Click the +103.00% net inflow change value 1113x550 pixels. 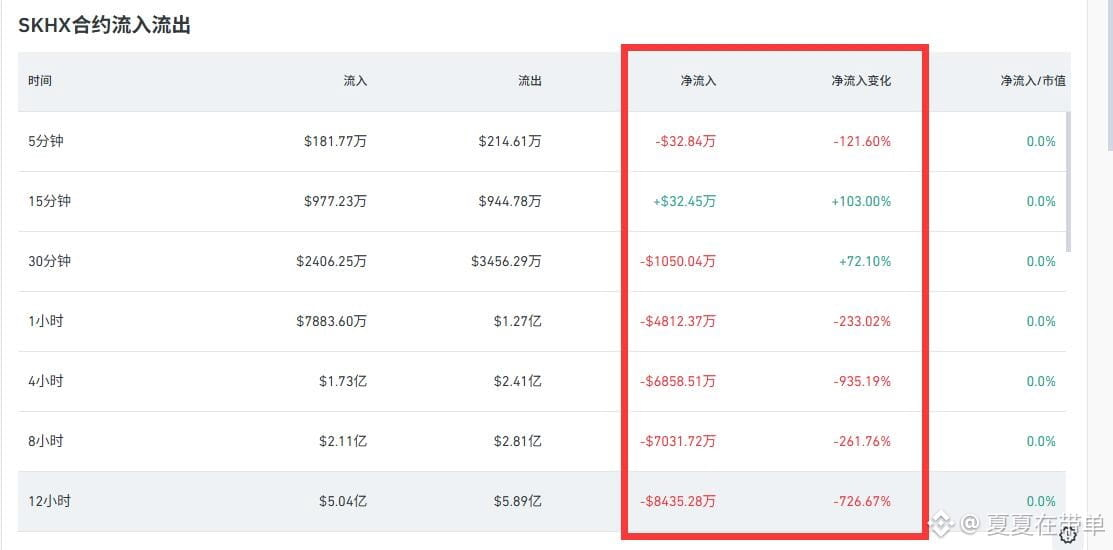[862, 202]
